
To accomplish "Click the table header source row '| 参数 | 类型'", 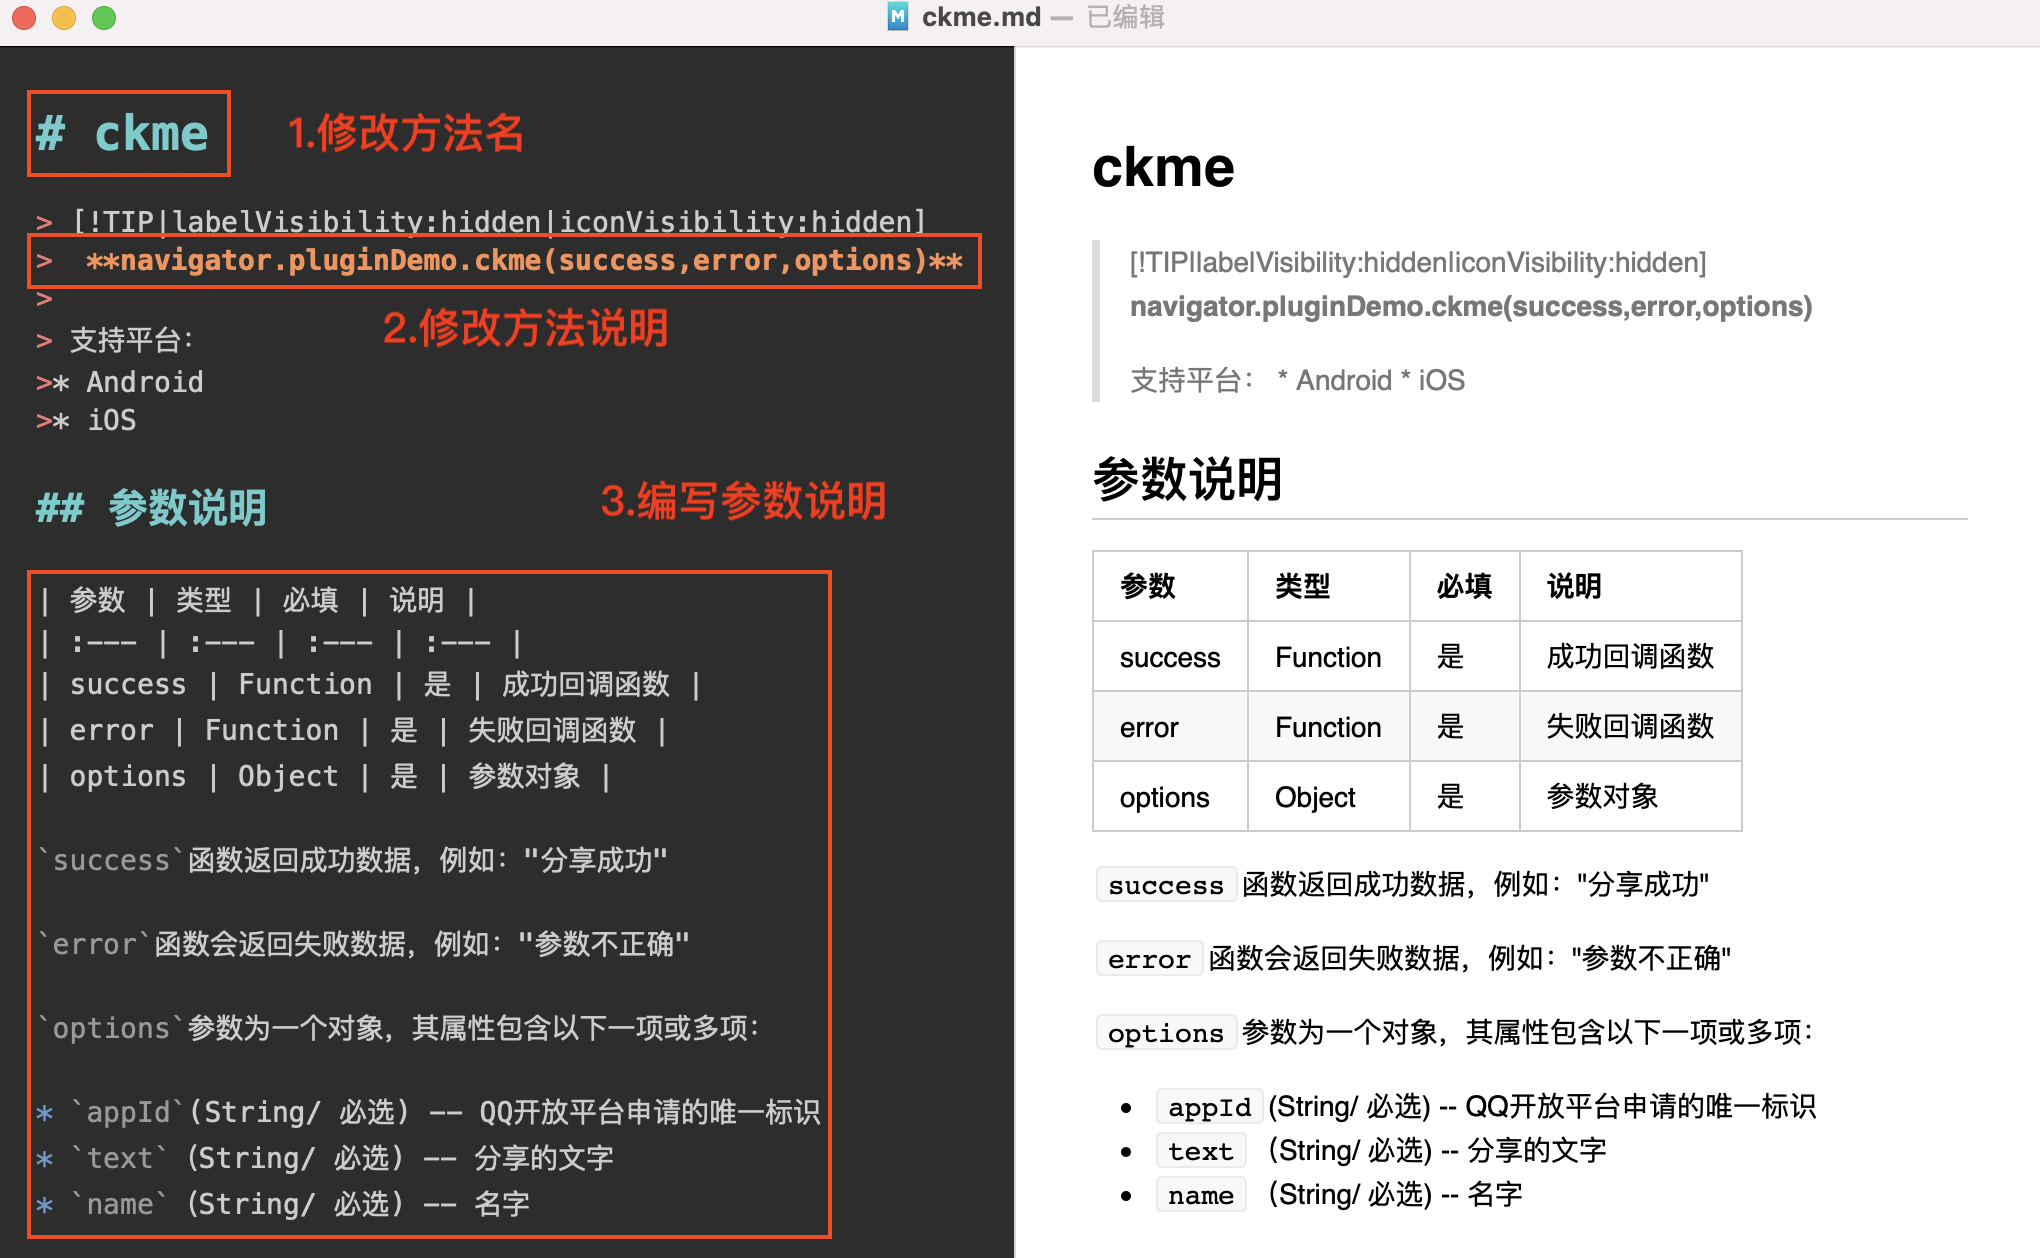I will coord(258,600).
